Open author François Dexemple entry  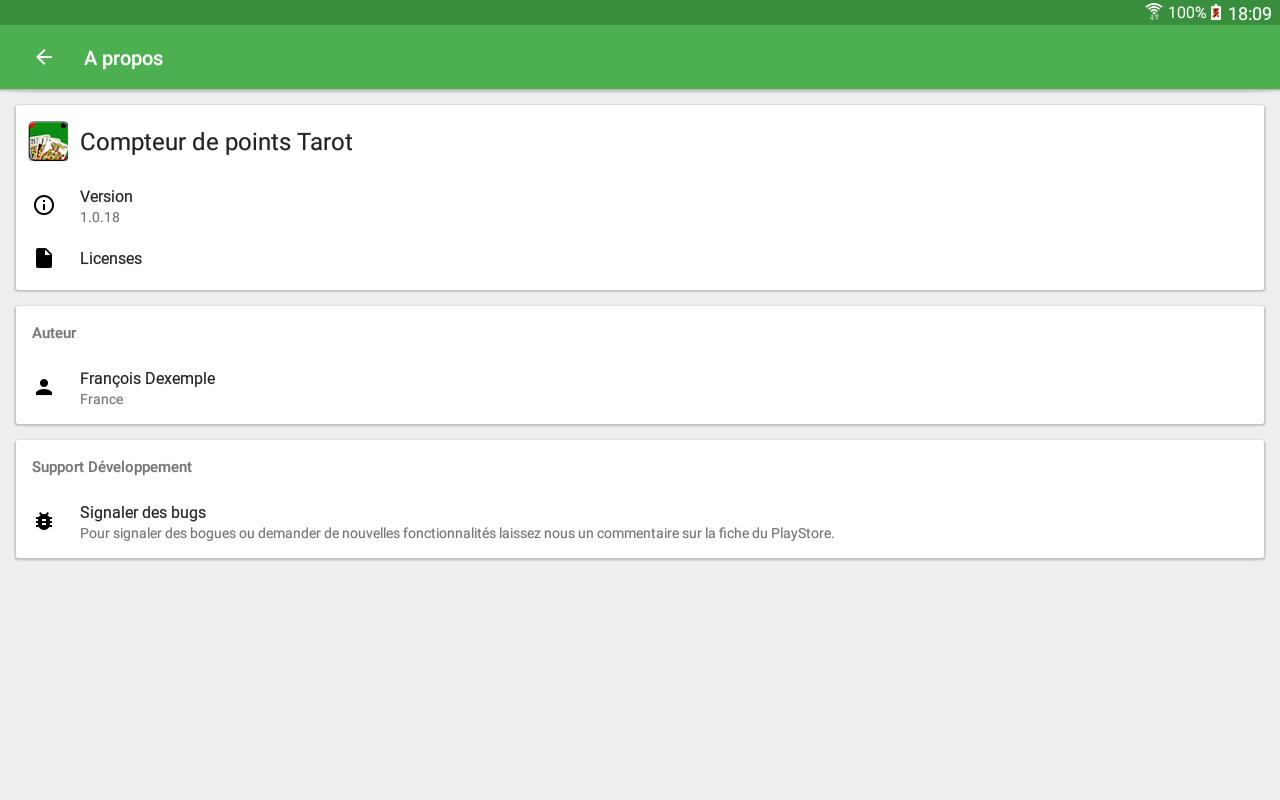click(640, 388)
